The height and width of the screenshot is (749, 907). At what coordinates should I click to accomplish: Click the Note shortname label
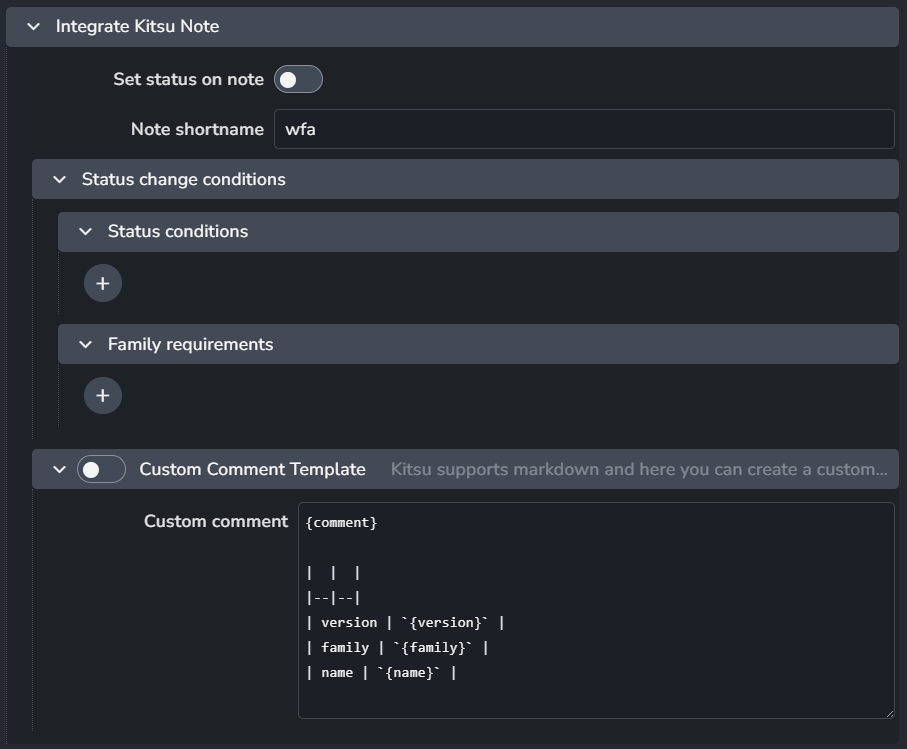click(x=197, y=129)
